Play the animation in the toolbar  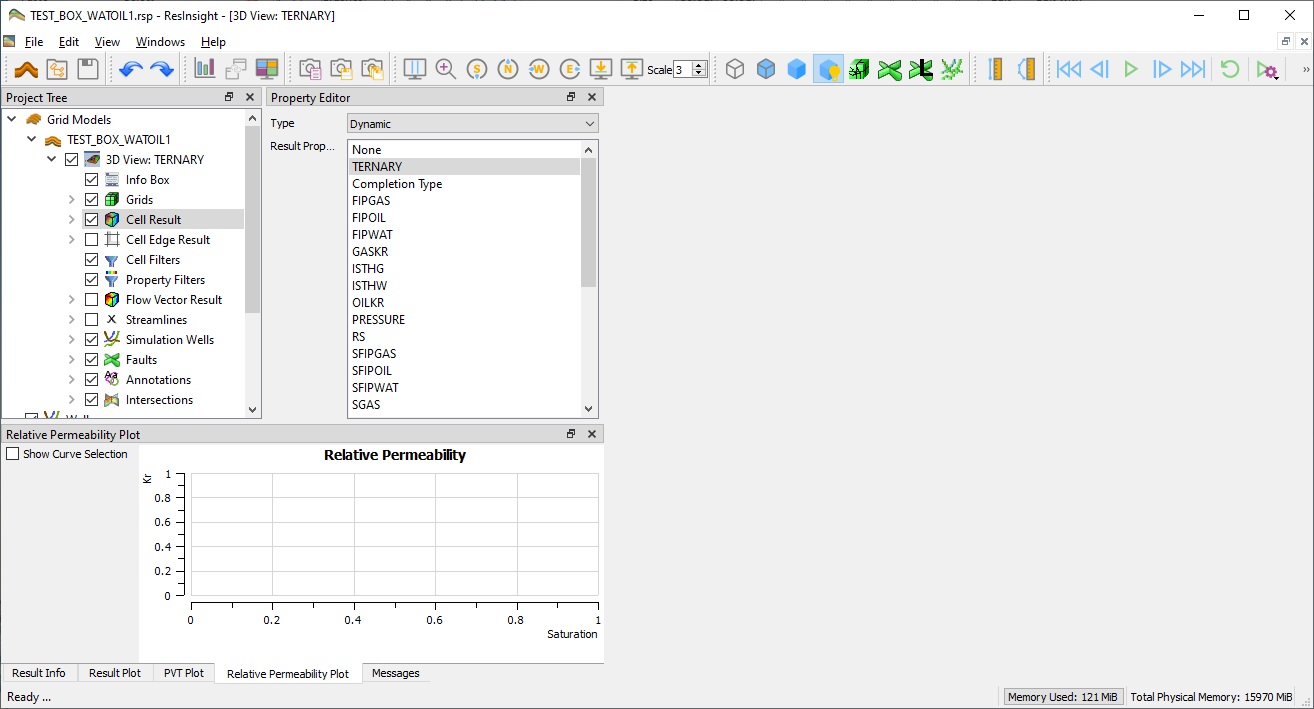[x=1131, y=69]
